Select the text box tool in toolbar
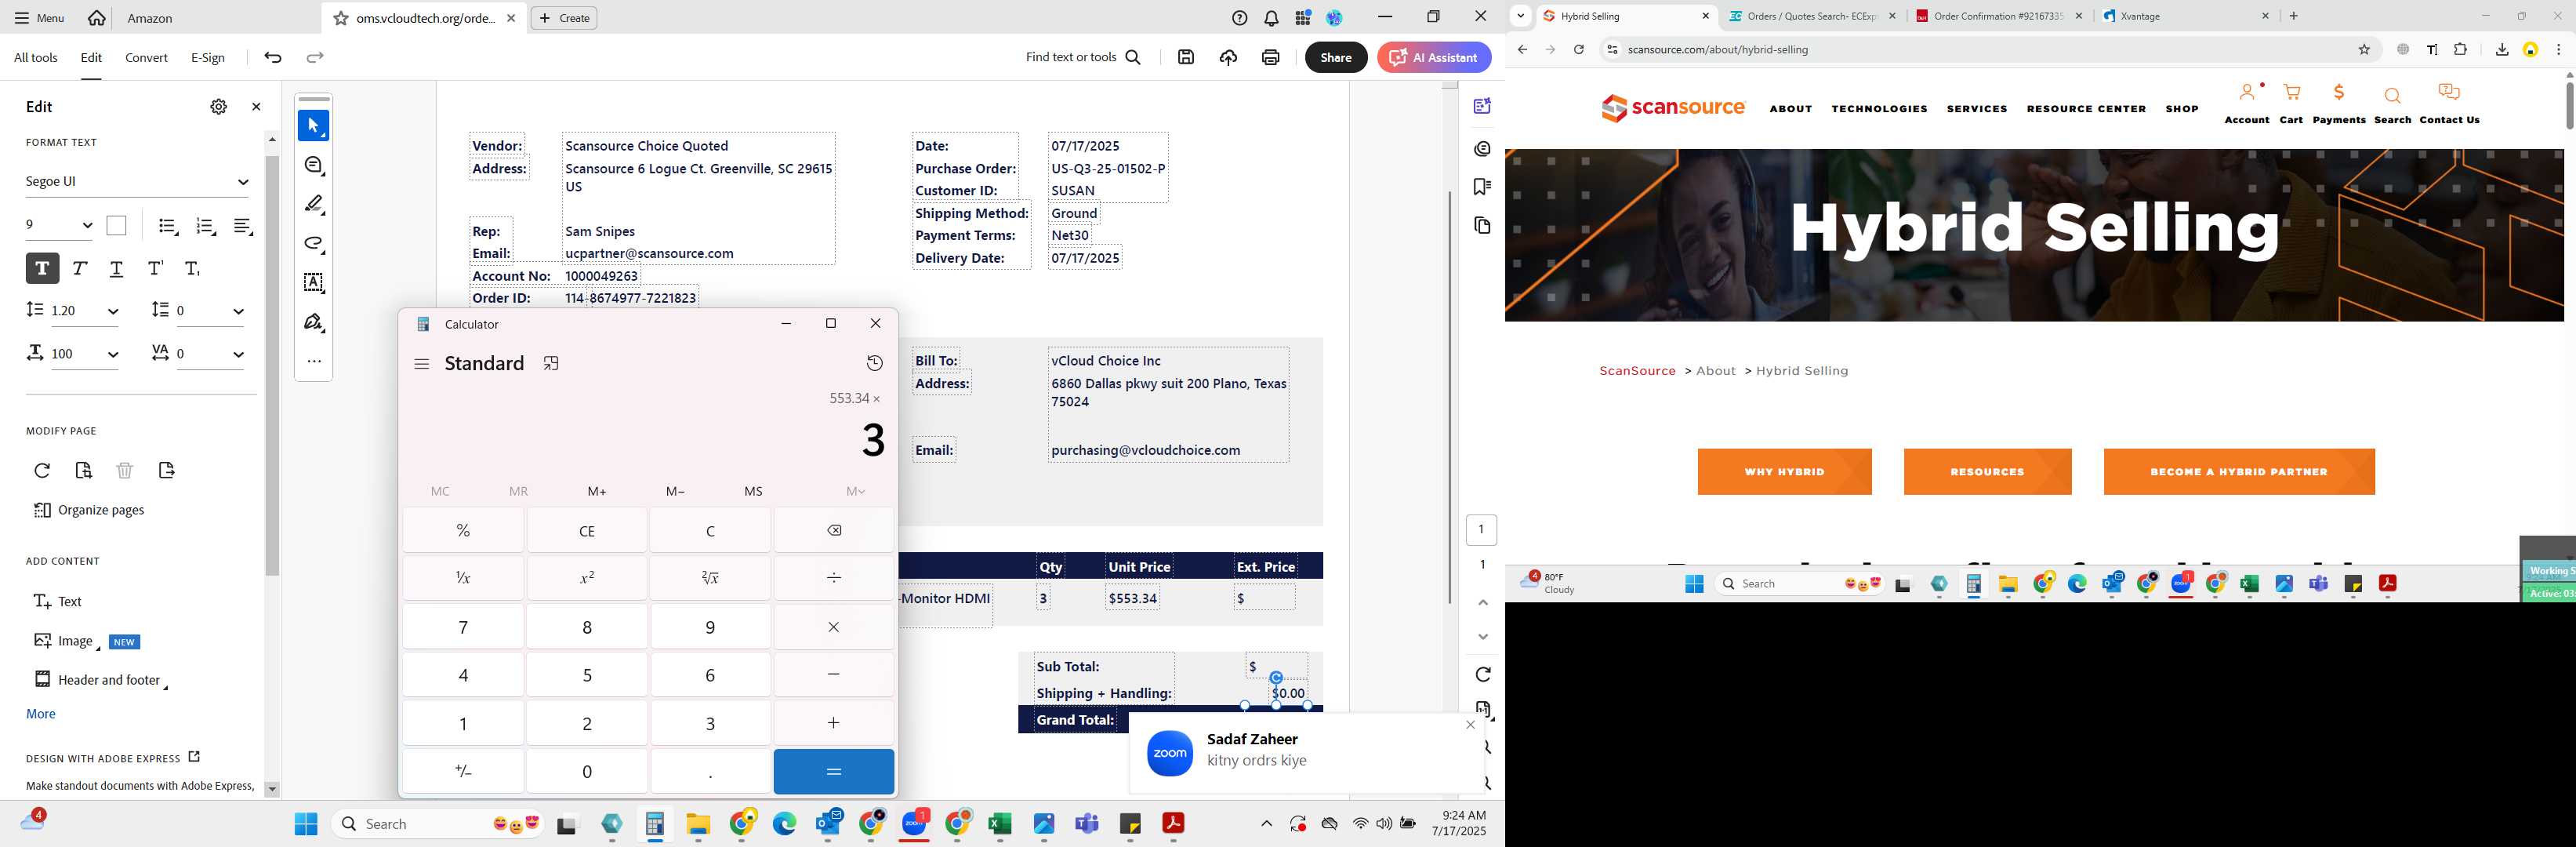Screen dimensions: 2576x847 [x=314, y=283]
